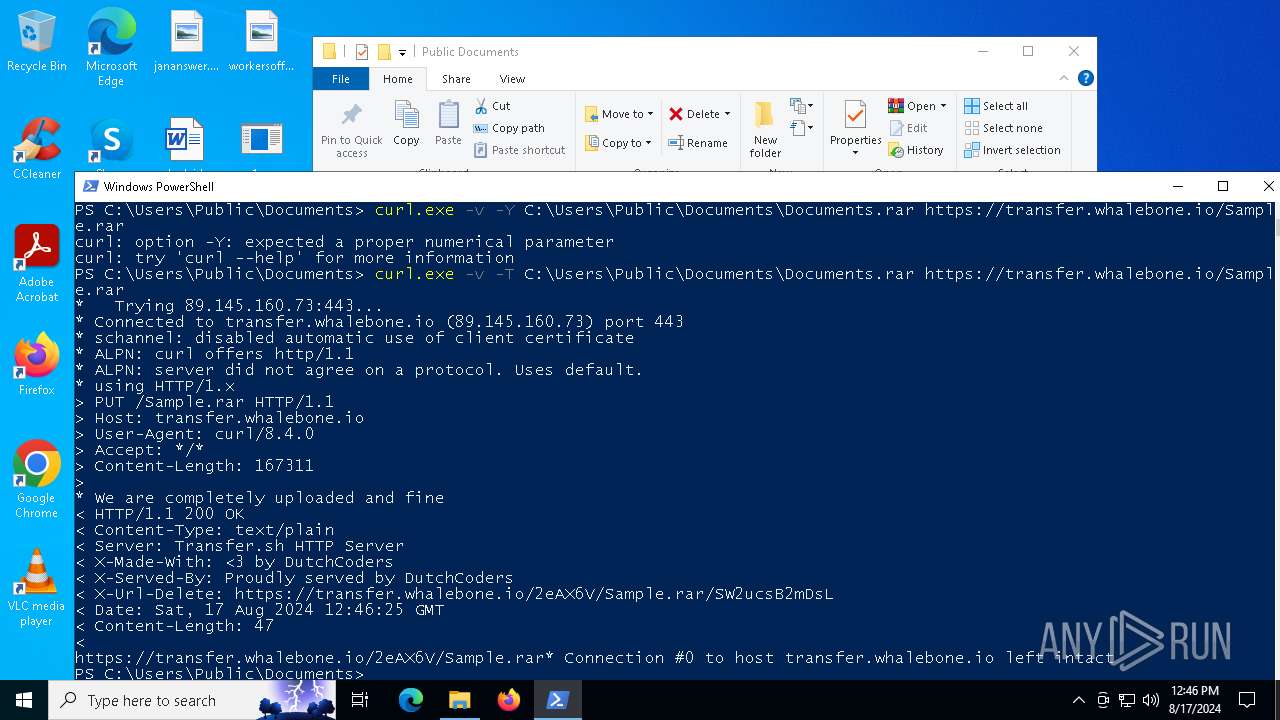This screenshot has height=720, width=1280.
Task: Click the Windows Start button
Action: (24, 700)
